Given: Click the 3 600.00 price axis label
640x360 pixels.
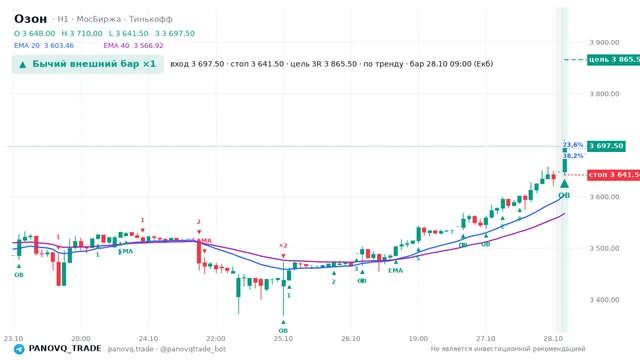Looking at the screenshot, I should pyautogui.click(x=604, y=197).
